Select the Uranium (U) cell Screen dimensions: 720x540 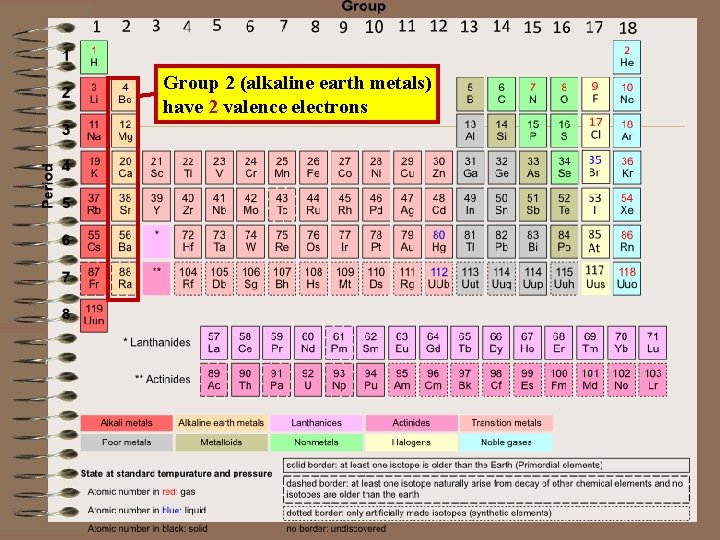(308, 380)
